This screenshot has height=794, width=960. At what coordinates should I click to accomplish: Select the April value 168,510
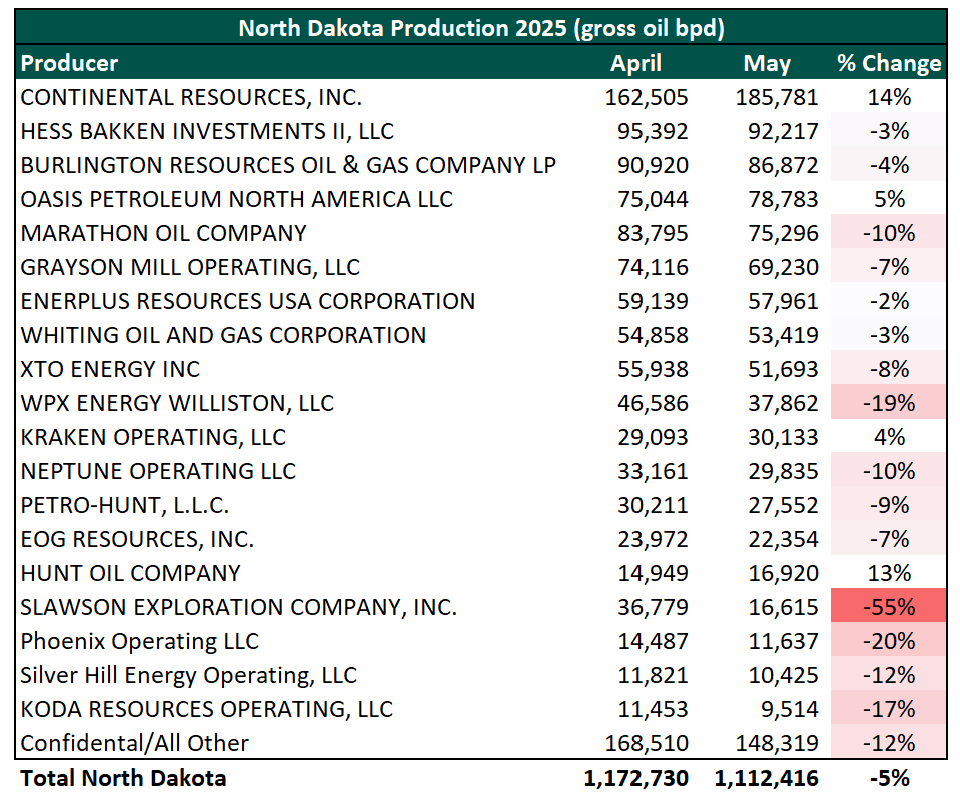click(x=647, y=743)
